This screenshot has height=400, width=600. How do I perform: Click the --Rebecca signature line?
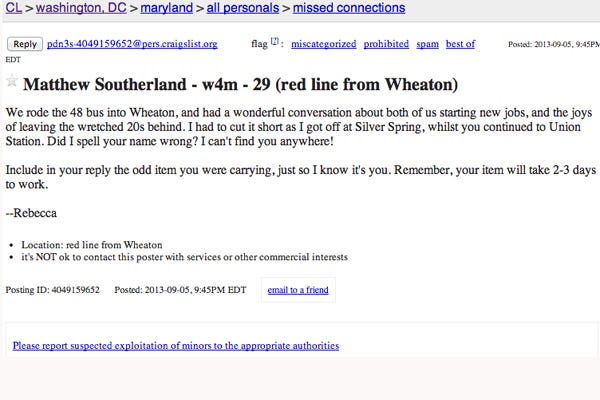coord(33,211)
